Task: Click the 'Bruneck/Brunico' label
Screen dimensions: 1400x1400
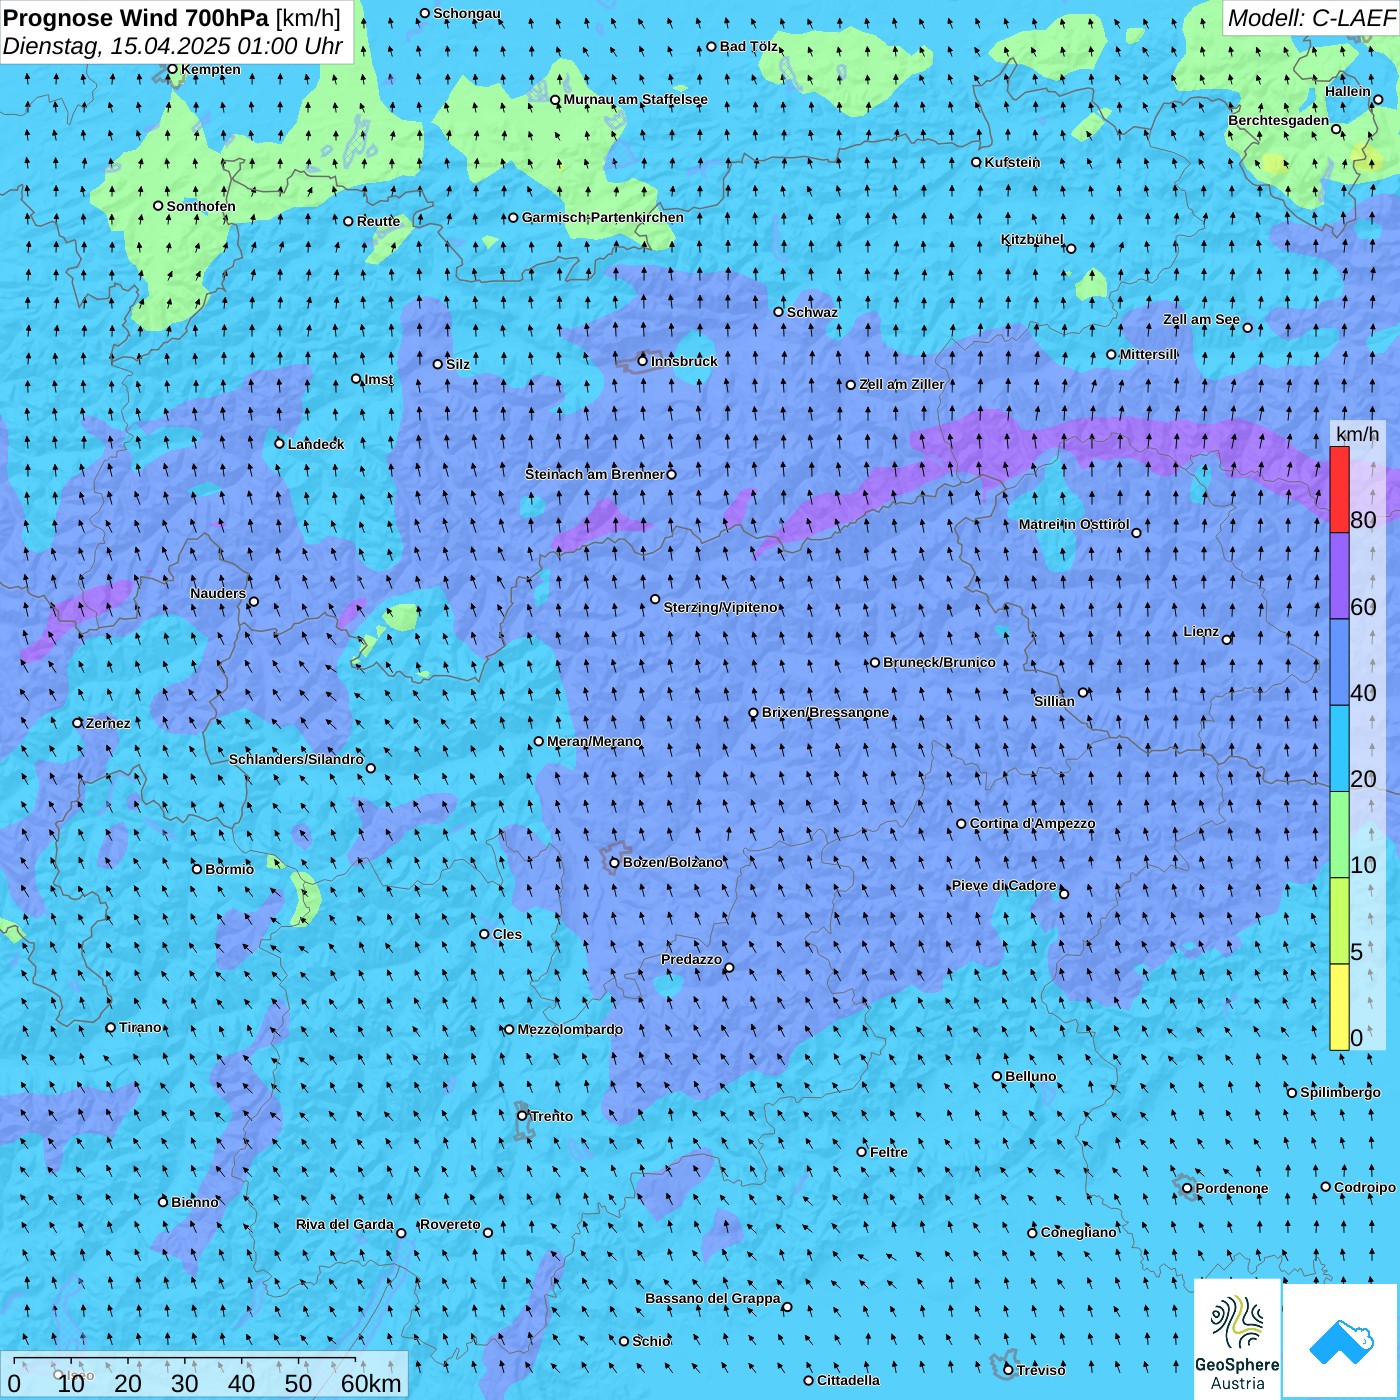Action: [x=939, y=662]
